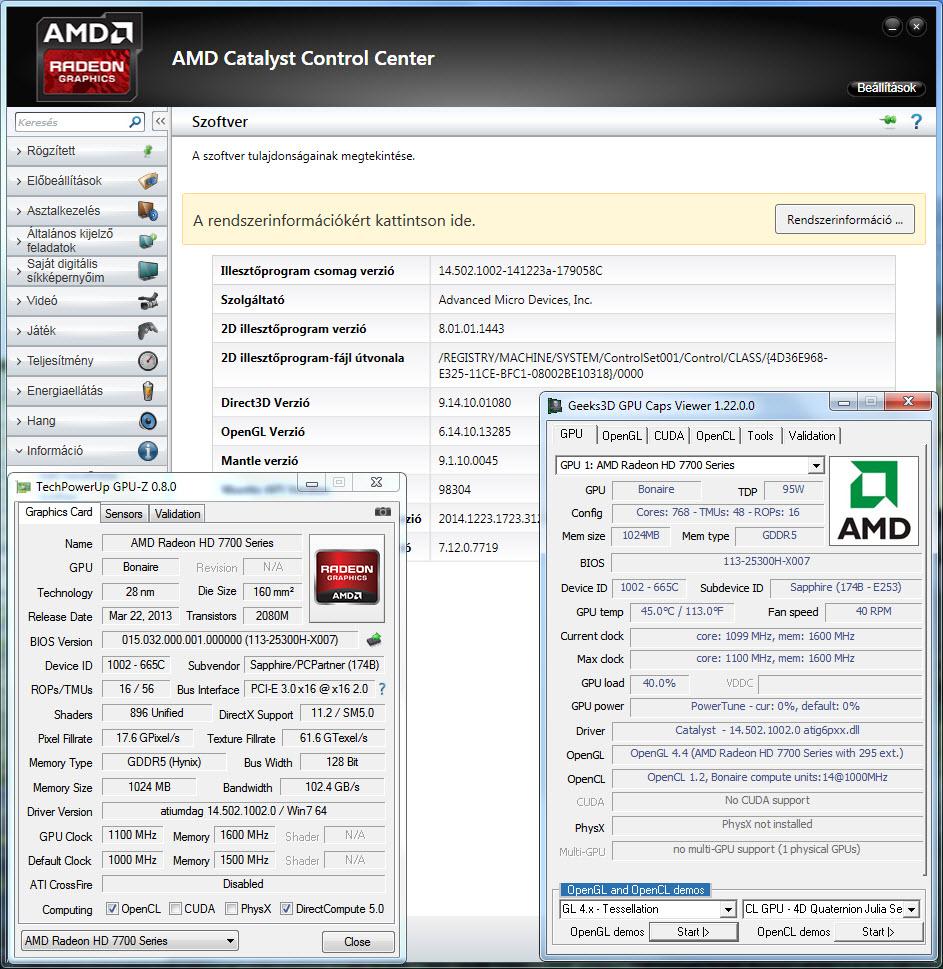Image resolution: width=943 pixels, height=969 pixels.
Task: Click the OpenGL Verzió value 6.14.10.13285
Action: click(x=475, y=431)
